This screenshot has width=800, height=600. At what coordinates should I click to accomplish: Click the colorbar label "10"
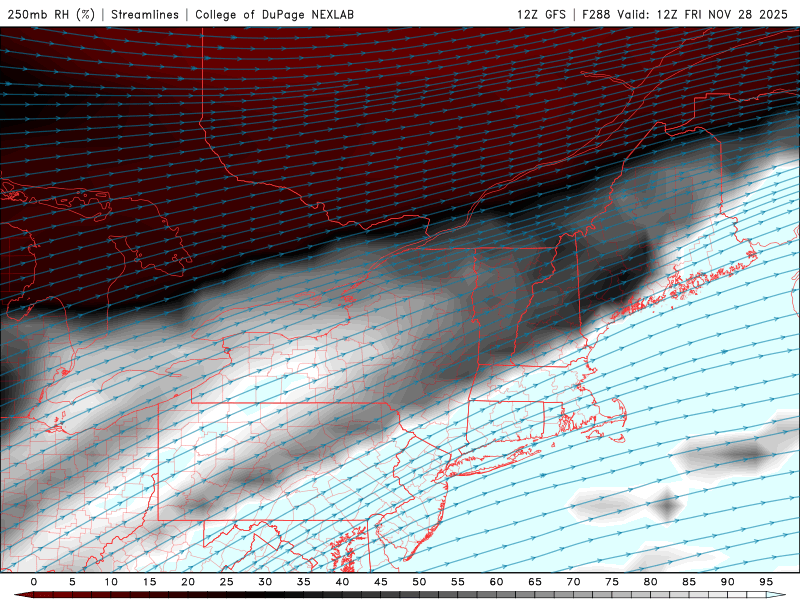pos(111,582)
